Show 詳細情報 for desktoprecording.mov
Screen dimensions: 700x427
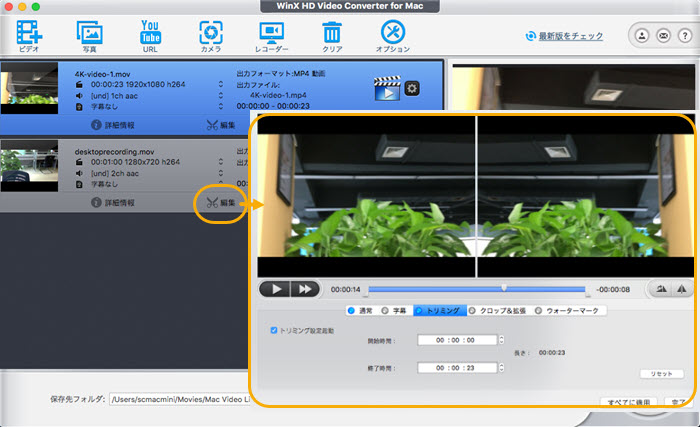click(x=112, y=202)
